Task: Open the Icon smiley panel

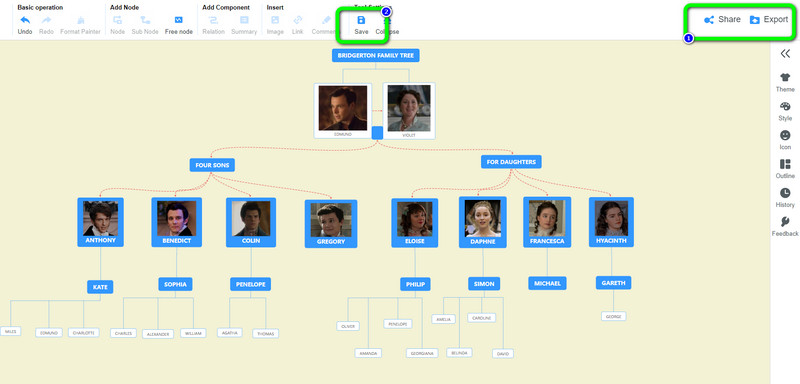Action: click(785, 135)
